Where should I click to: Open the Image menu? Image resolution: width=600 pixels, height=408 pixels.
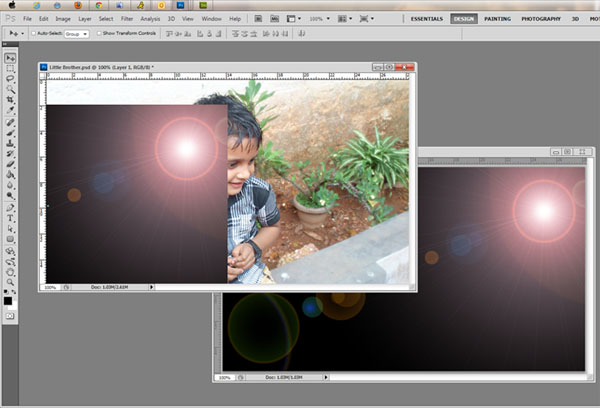(x=63, y=19)
